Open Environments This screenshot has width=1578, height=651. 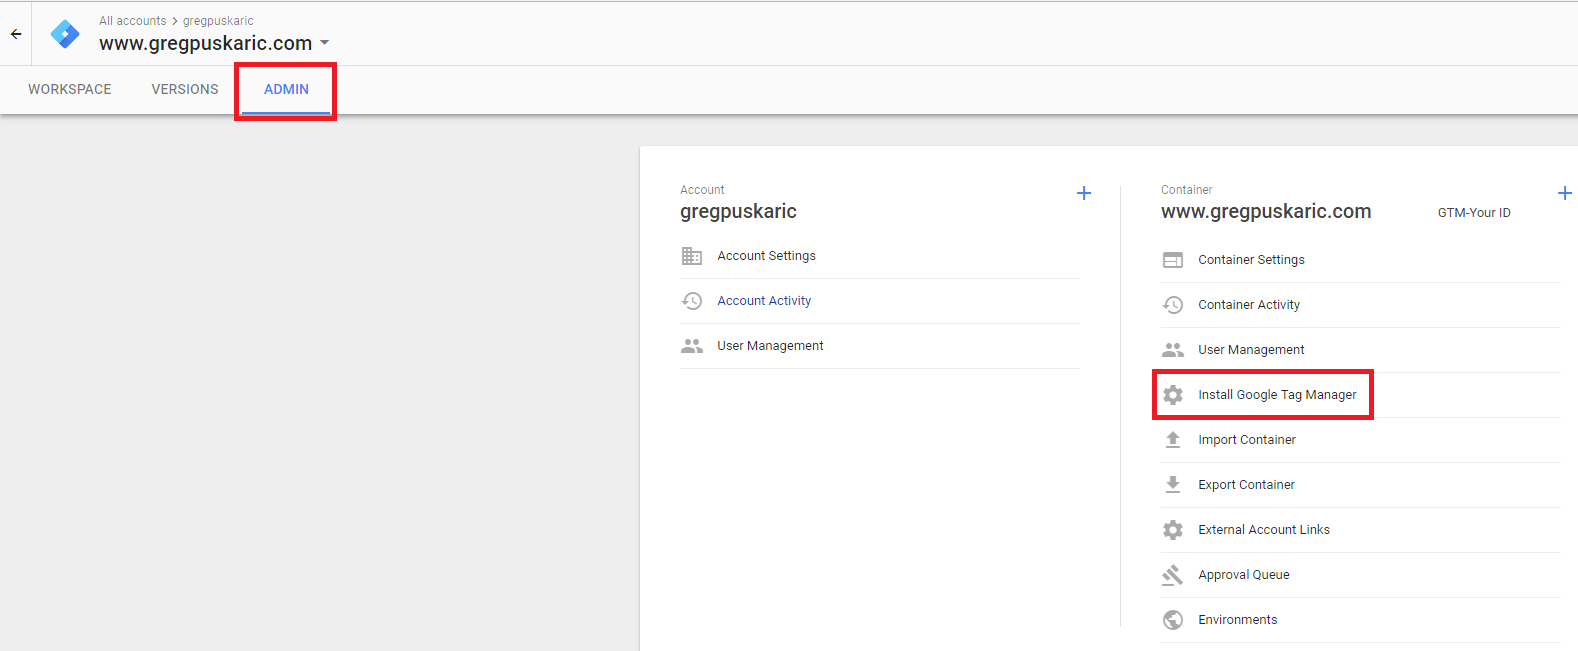[1238, 620]
